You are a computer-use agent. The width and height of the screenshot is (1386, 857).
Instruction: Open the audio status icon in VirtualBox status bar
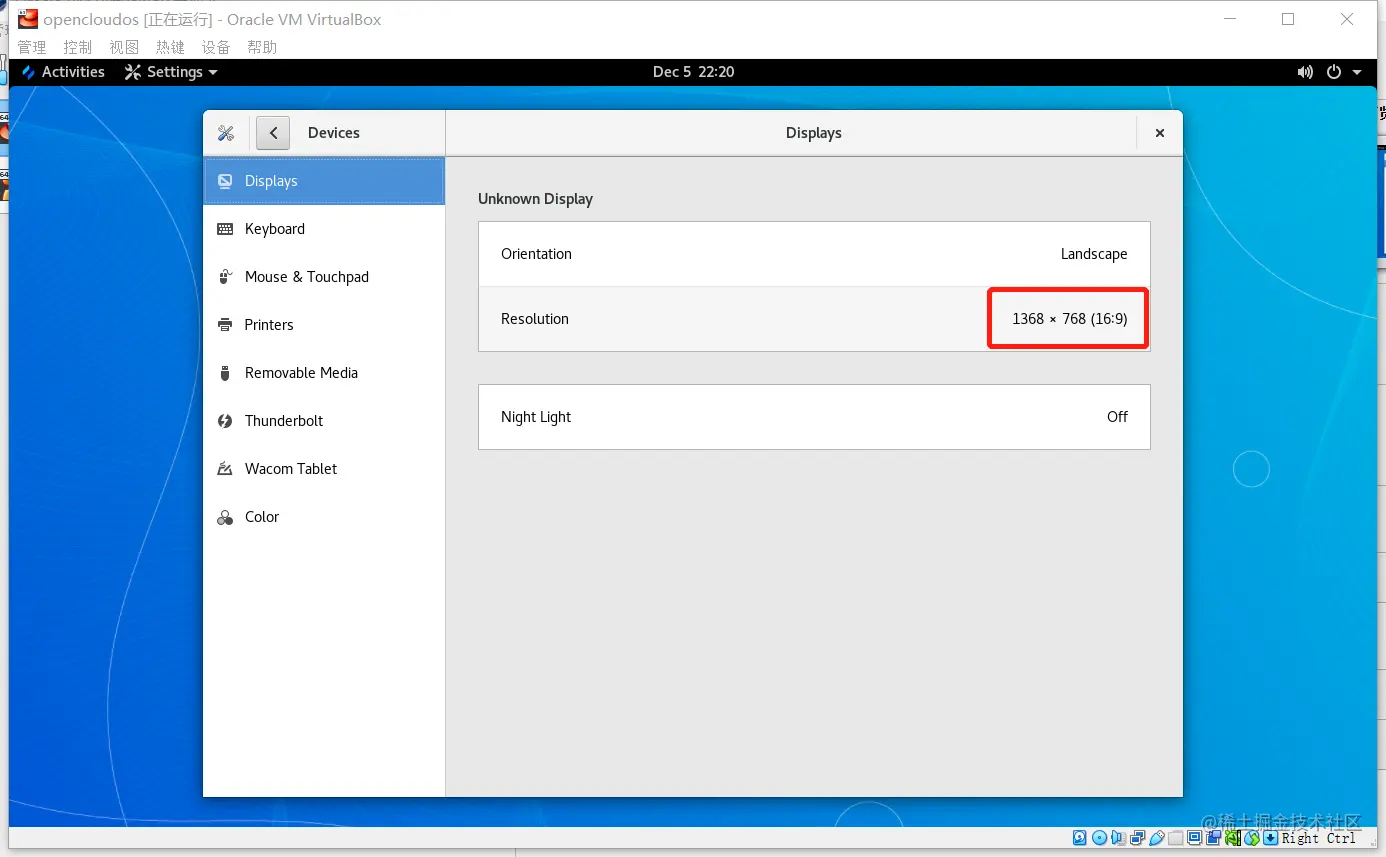click(1118, 838)
